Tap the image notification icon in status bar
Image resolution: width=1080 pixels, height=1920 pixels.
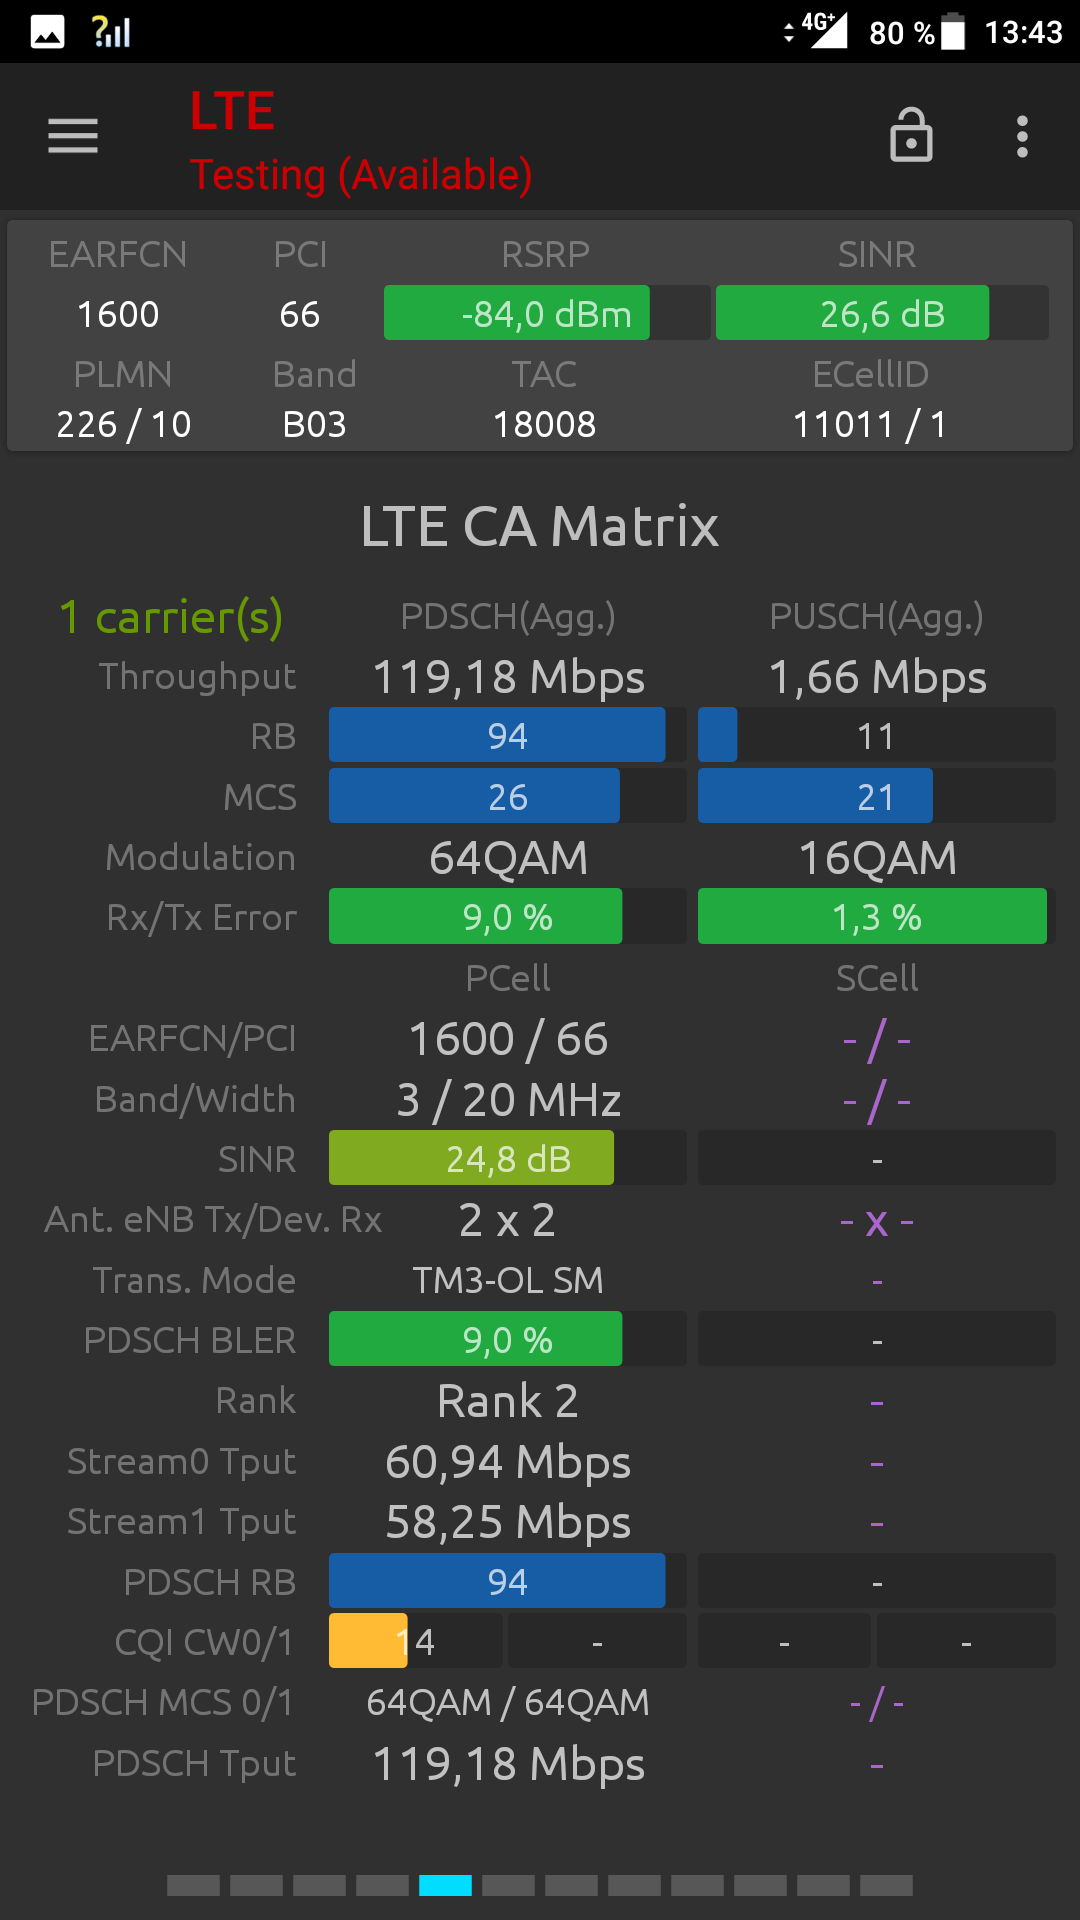click(47, 32)
